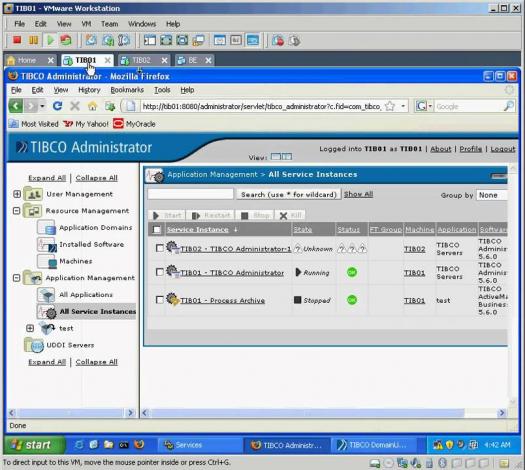525x470 pixels.
Task: Sort by the Service Instance column header
Action: point(198,229)
